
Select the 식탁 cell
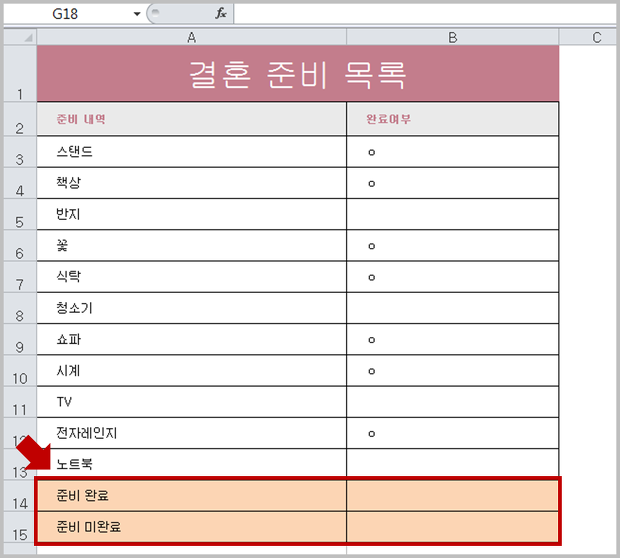[x=191, y=277]
